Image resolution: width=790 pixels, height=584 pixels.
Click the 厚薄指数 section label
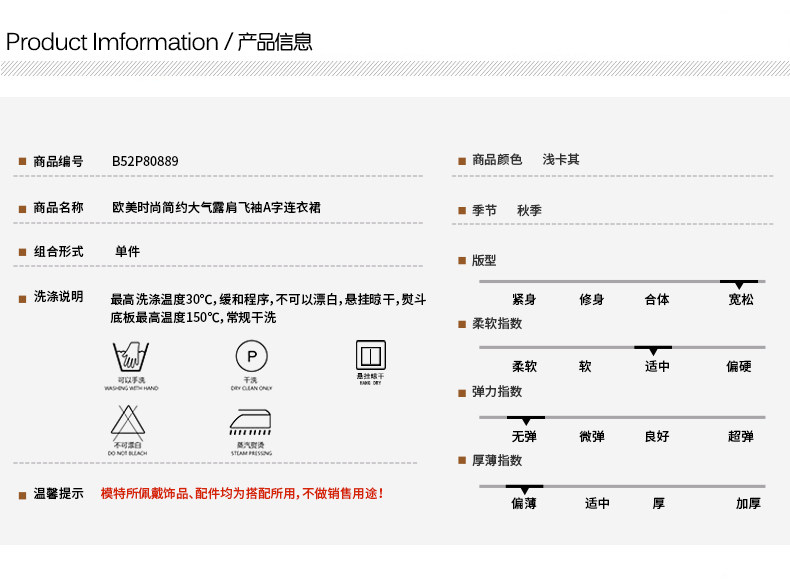(497, 461)
